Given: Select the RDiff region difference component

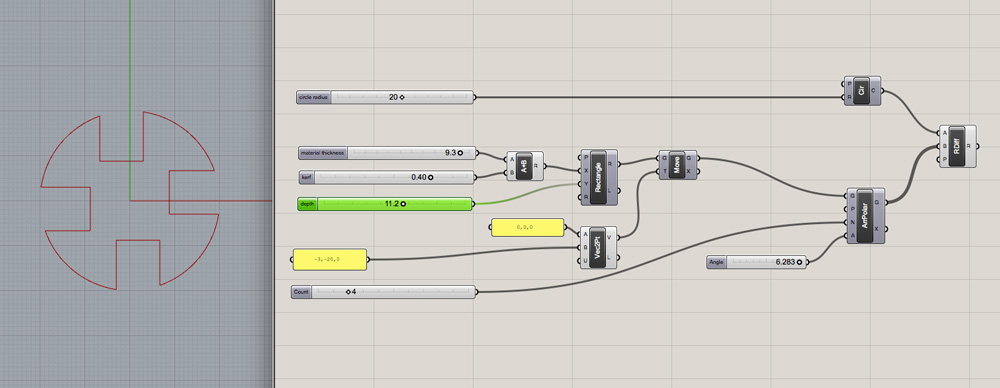Looking at the screenshot, I should click(x=957, y=146).
